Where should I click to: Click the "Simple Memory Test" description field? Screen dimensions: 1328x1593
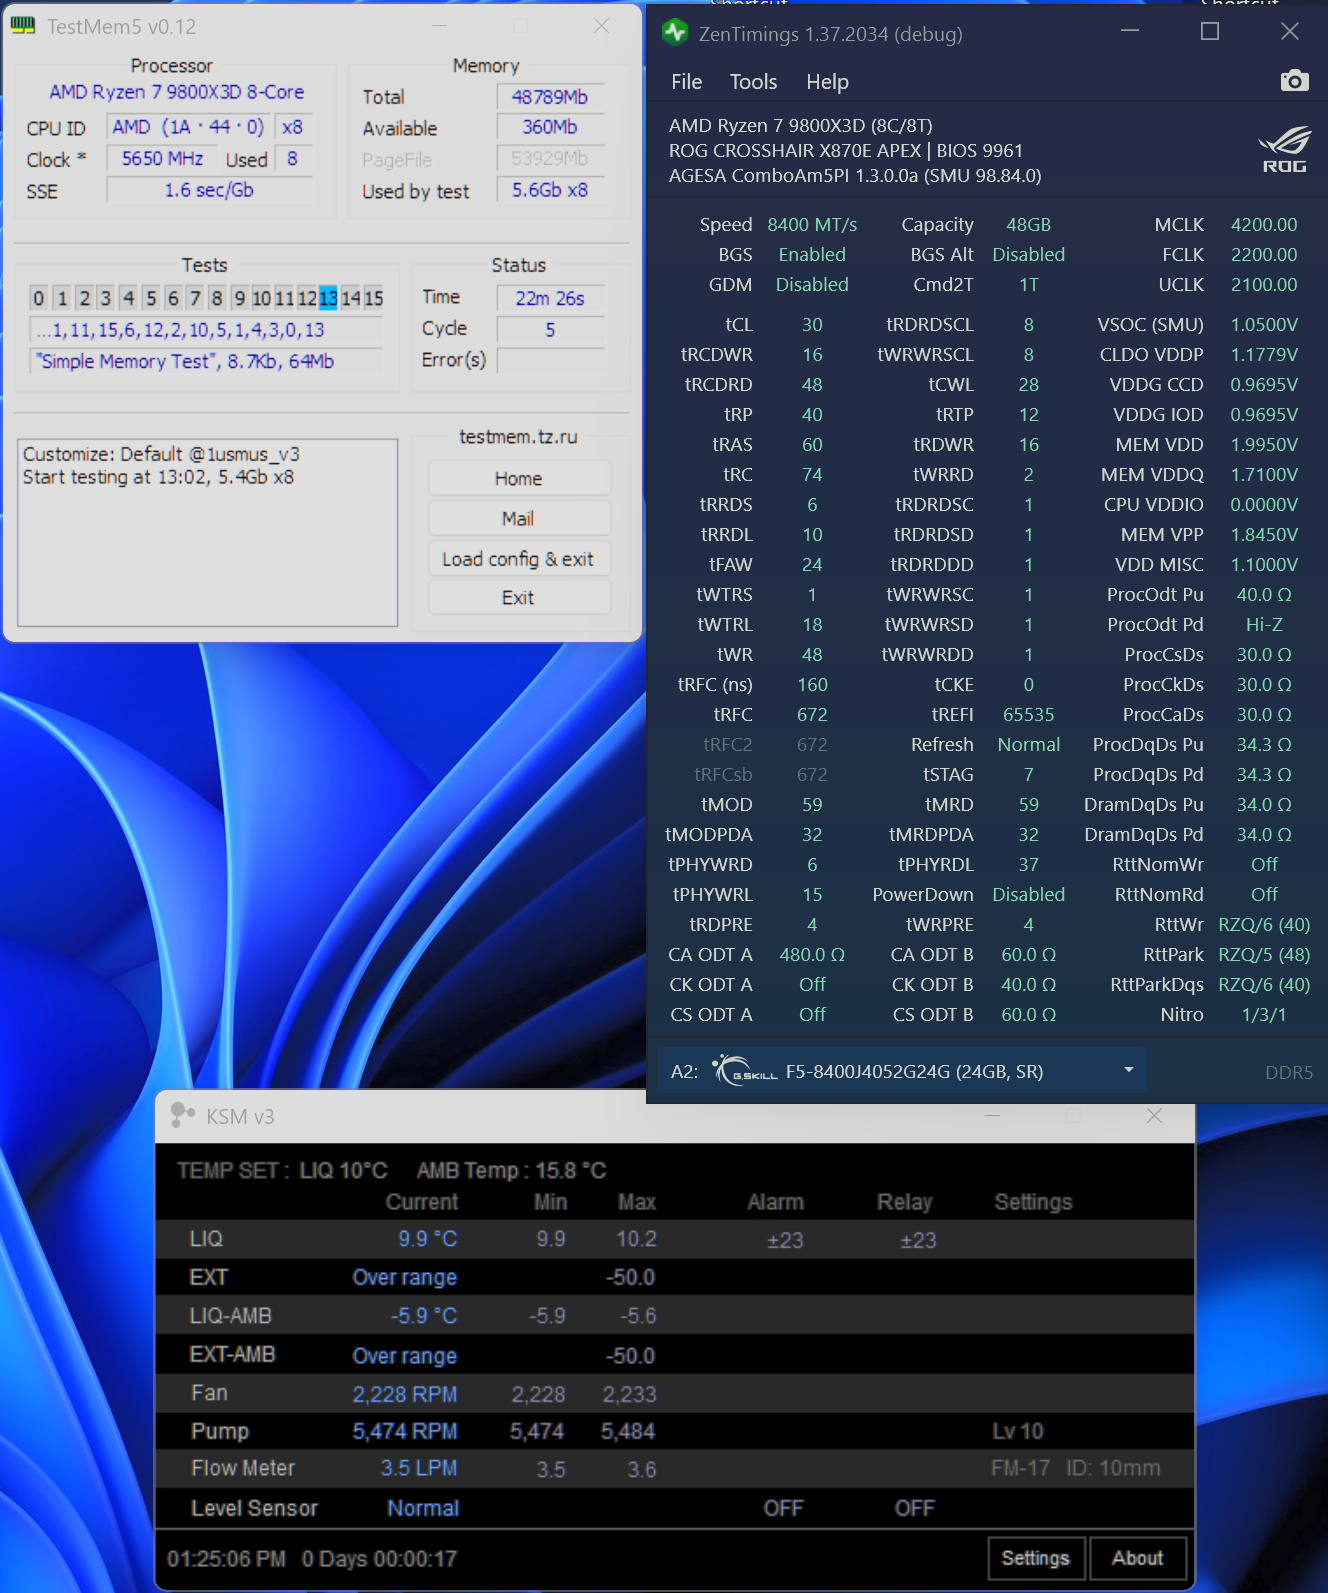(x=206, y=361)
